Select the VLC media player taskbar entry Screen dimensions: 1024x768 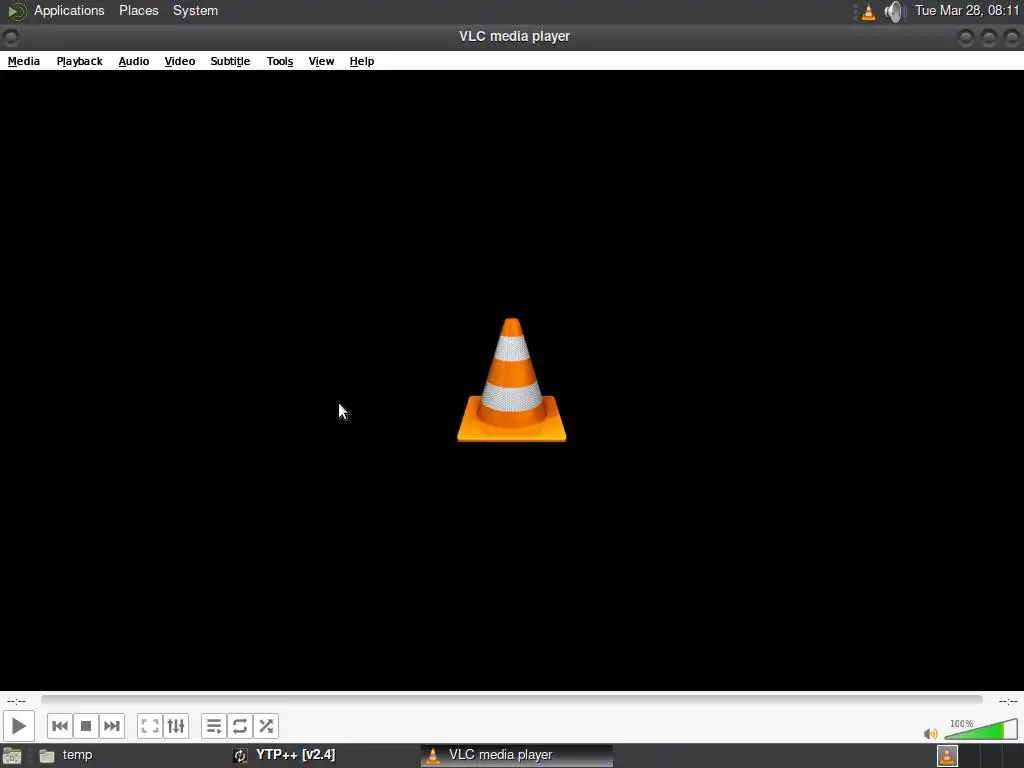(x=516, y=755)
